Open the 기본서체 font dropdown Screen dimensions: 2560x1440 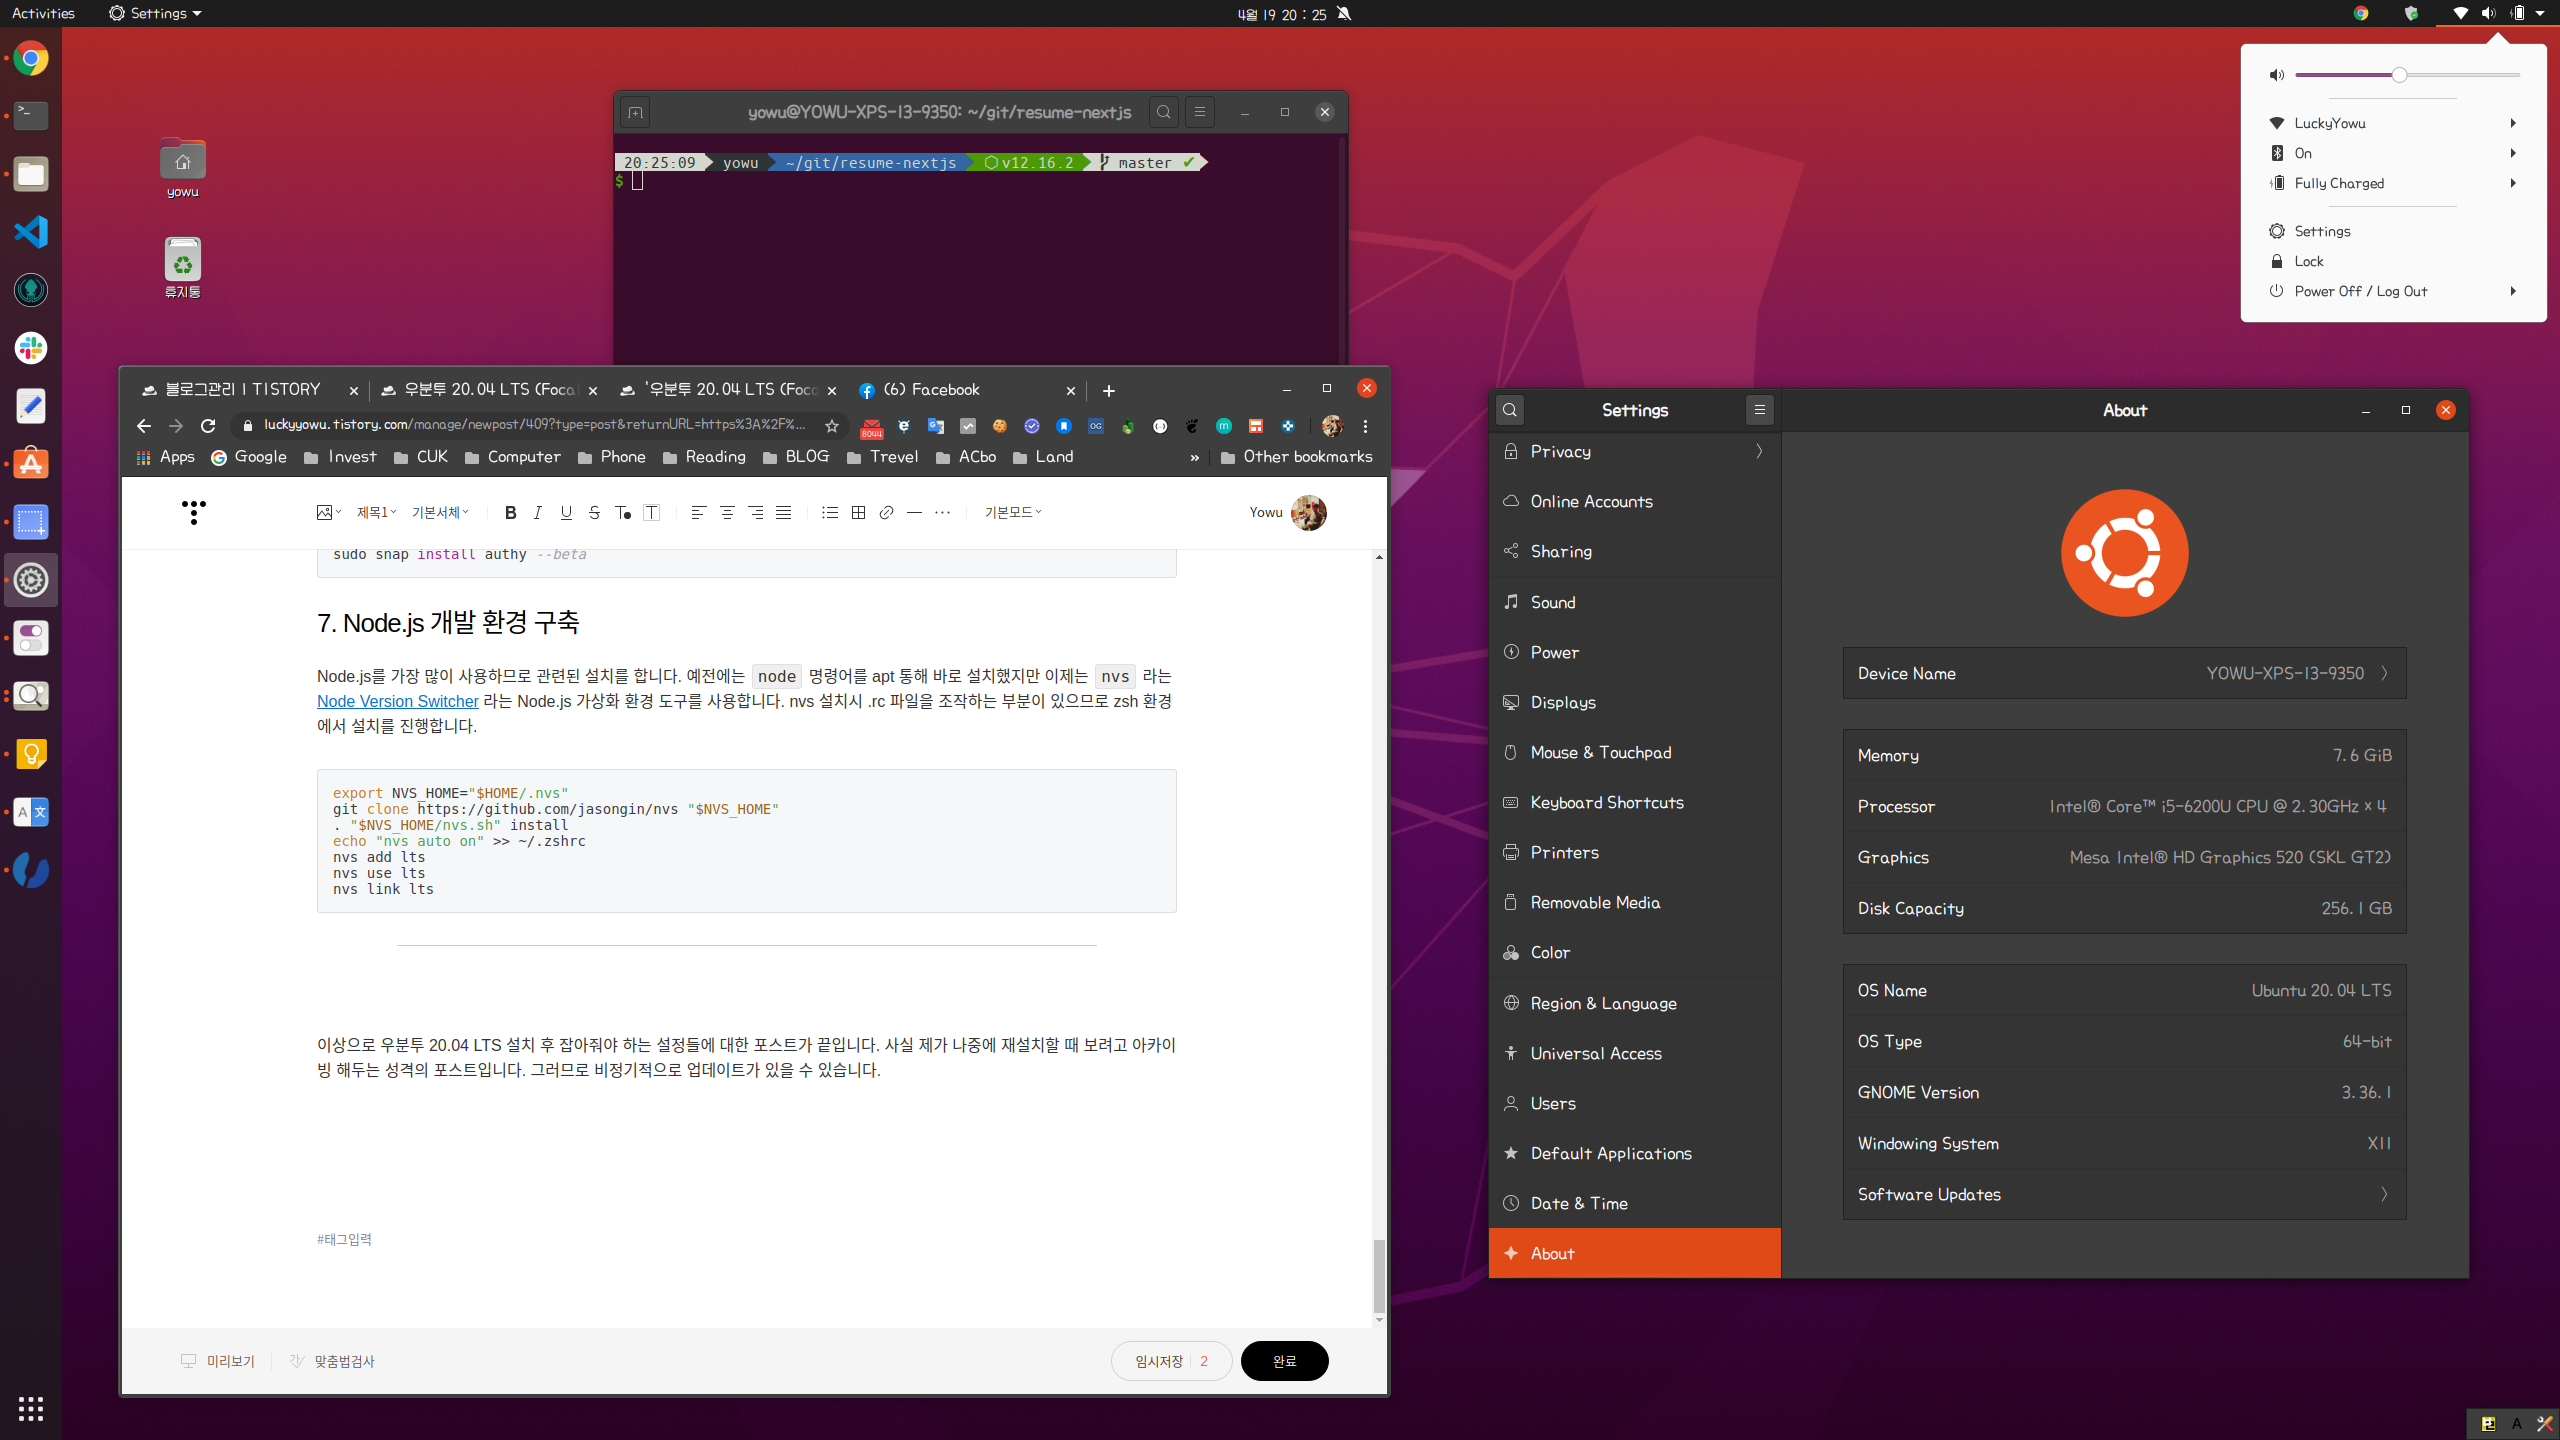[440, 513]
